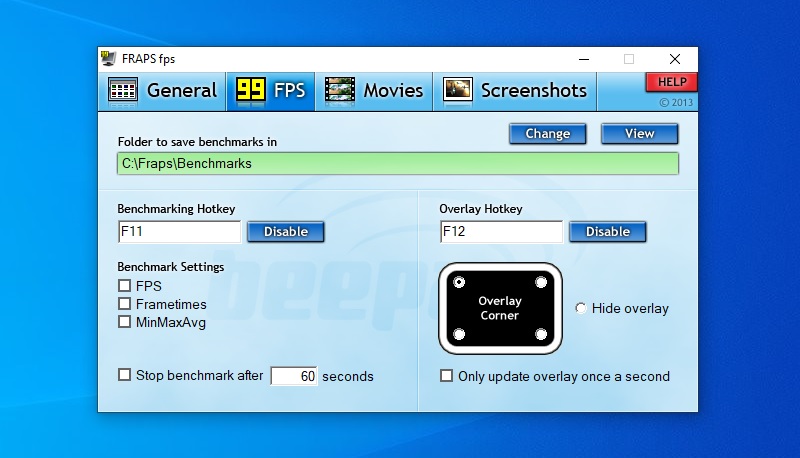Select top-right overlay corner radio
The image size is (800, 458).
click(541, 282)
